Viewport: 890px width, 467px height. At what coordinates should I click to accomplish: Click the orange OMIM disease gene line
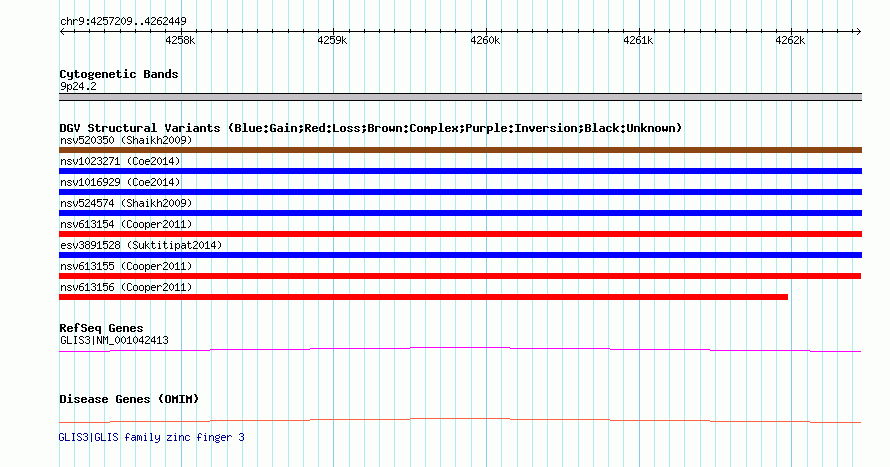(x=460, y=419)
